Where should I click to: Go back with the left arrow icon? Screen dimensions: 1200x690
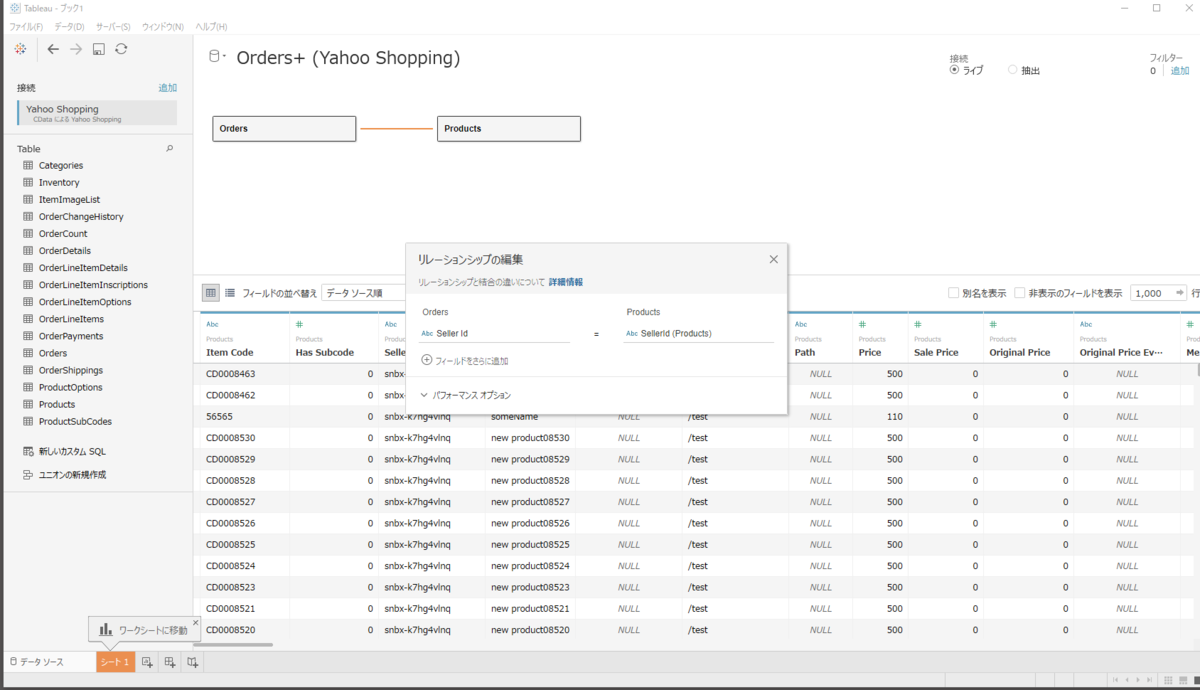tap(53, 49)
